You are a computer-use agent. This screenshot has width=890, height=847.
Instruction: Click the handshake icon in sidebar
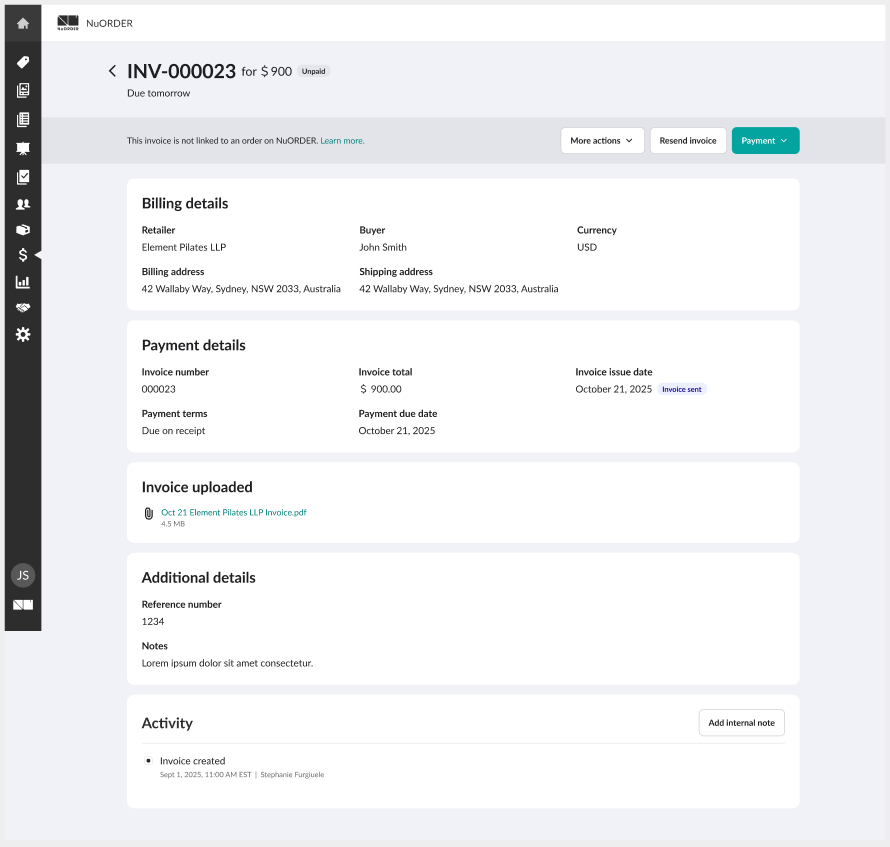click(22, 307)
